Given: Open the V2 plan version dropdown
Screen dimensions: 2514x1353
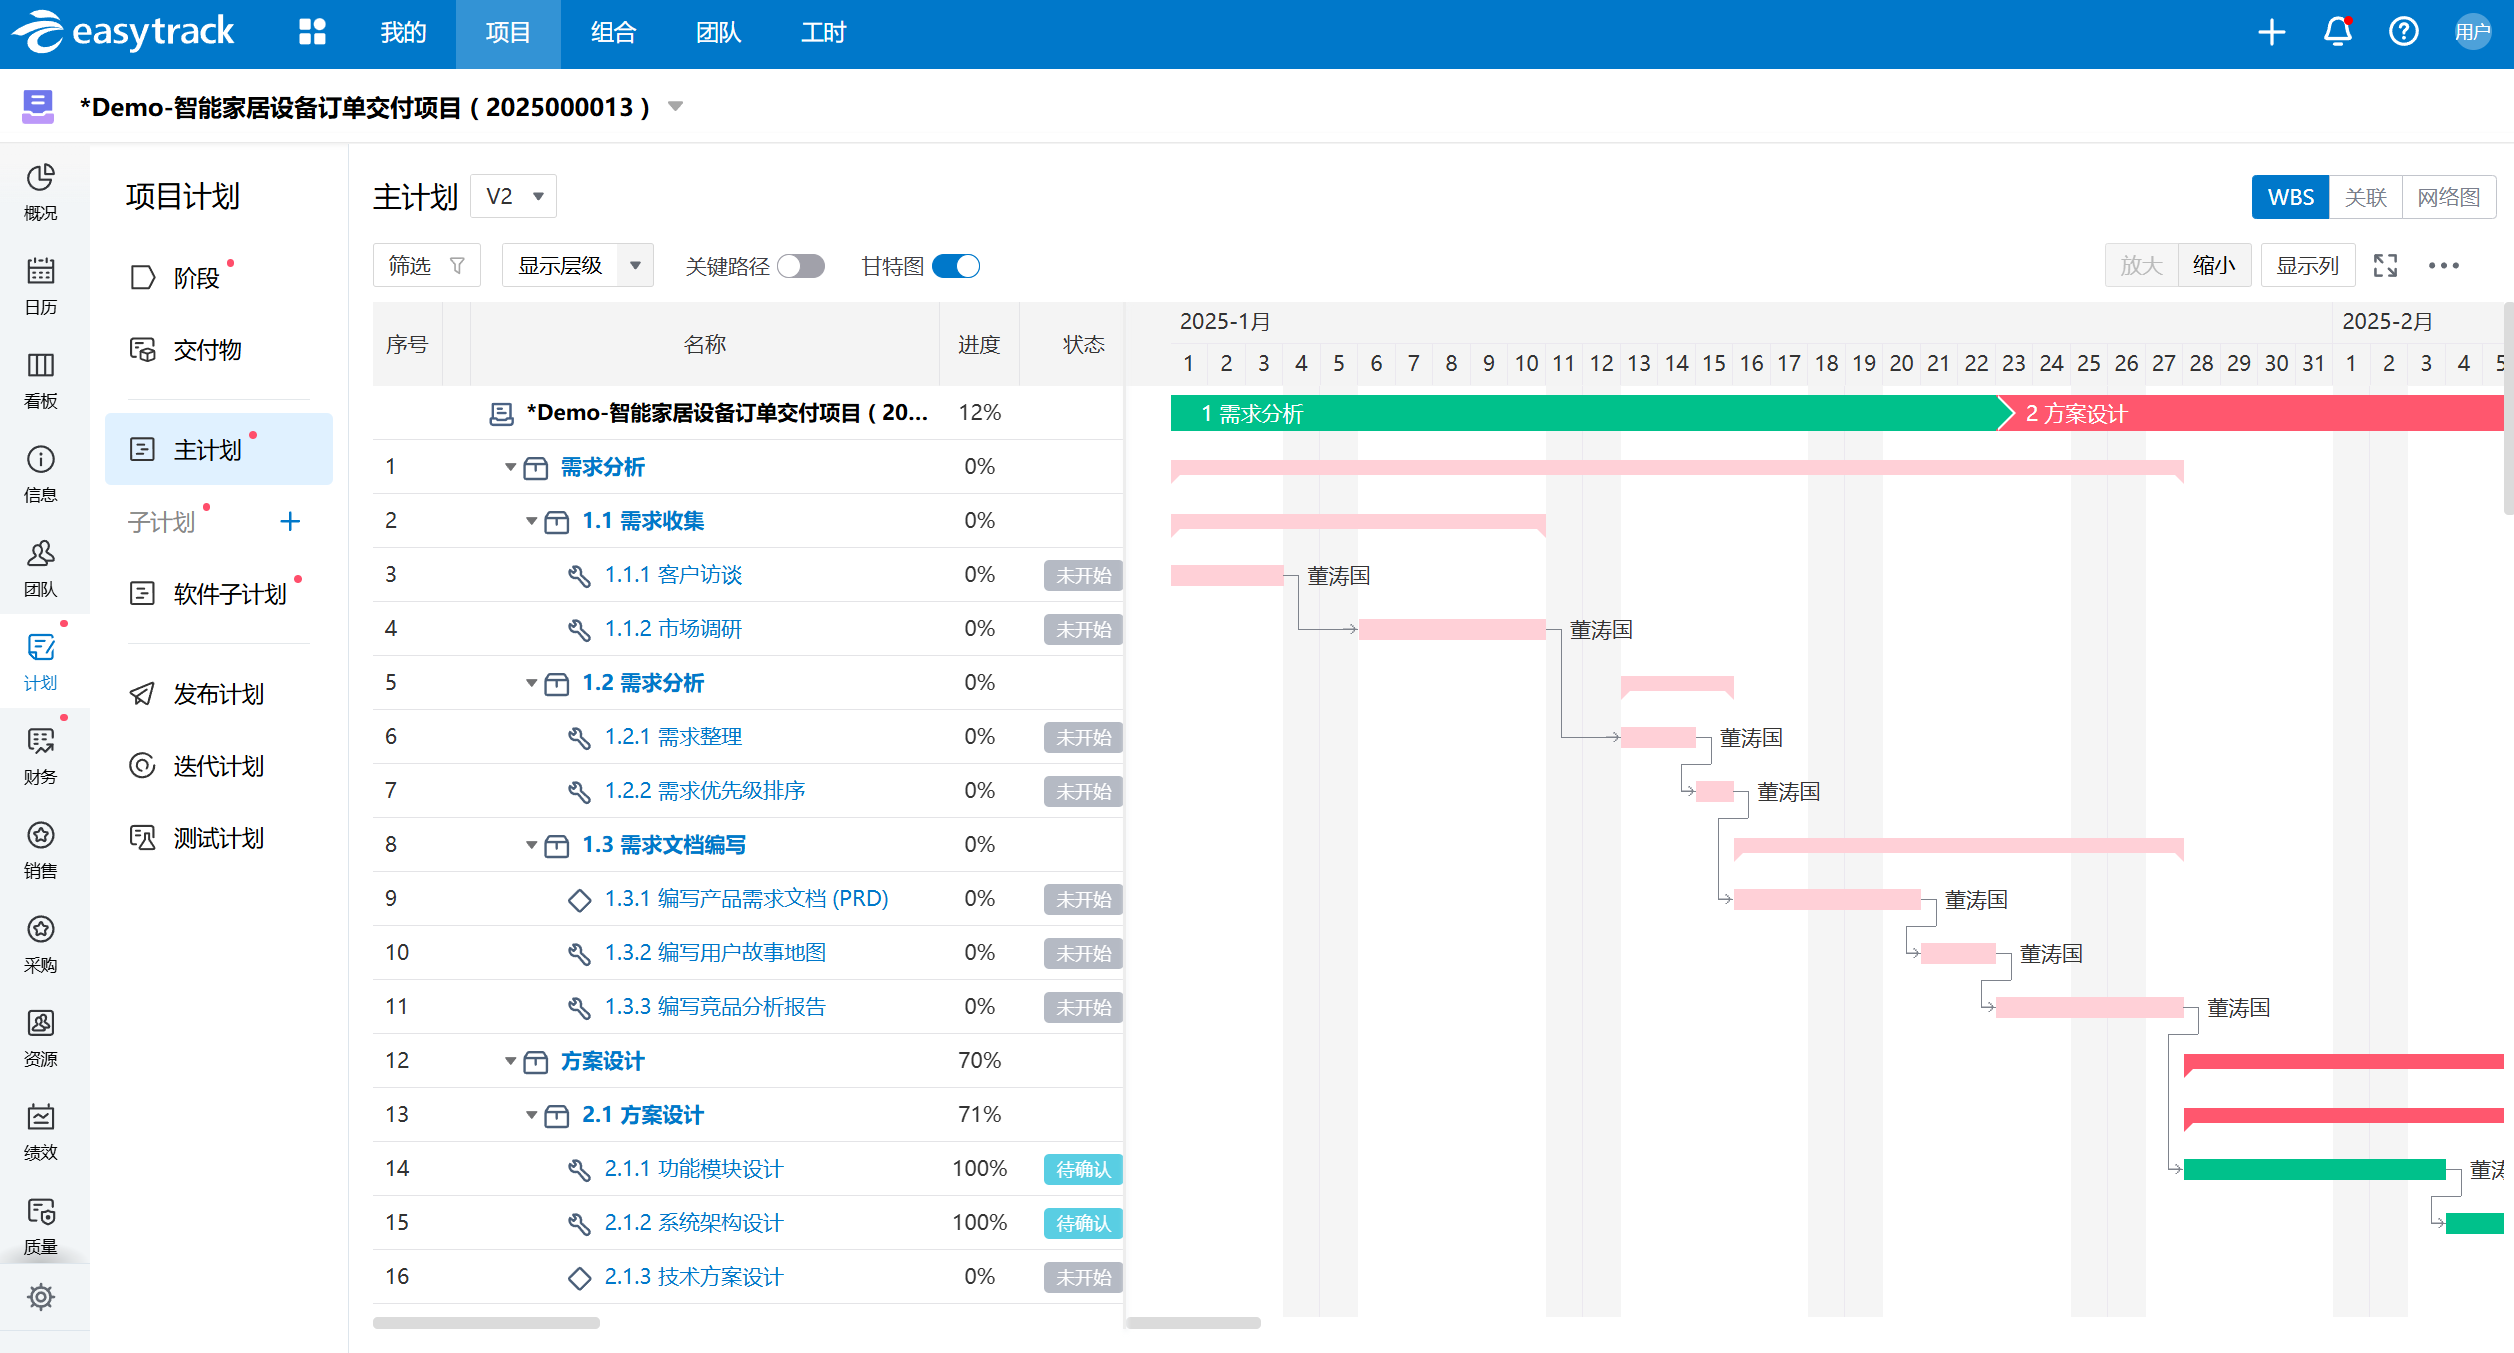Looking at the screenshot, I should [514, 196].
